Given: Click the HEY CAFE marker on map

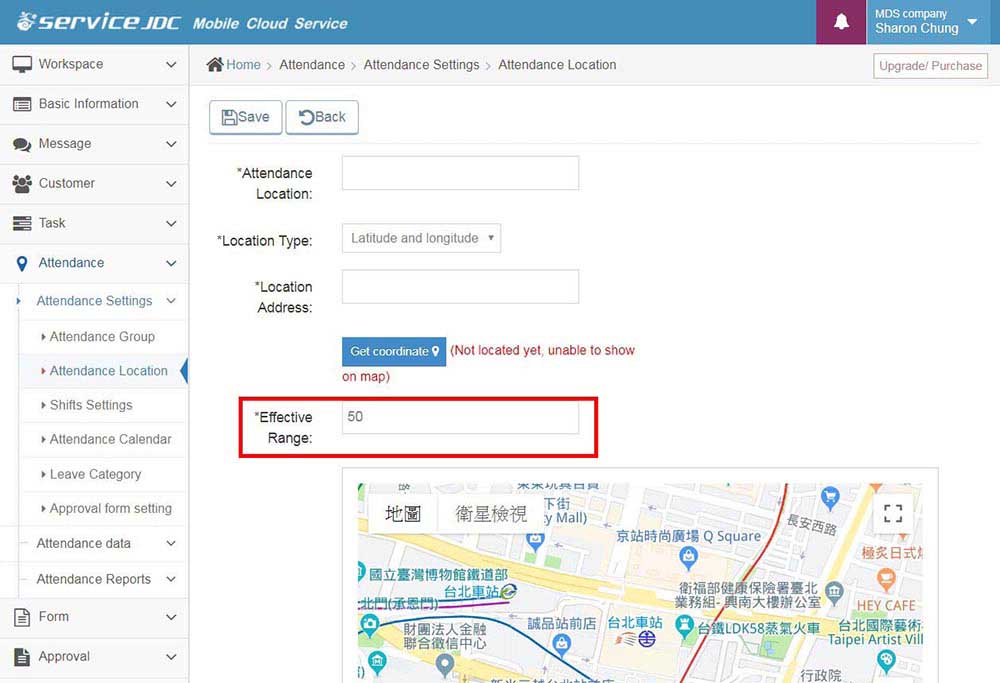Looking at the screenshot, I should tap(886, 580).
